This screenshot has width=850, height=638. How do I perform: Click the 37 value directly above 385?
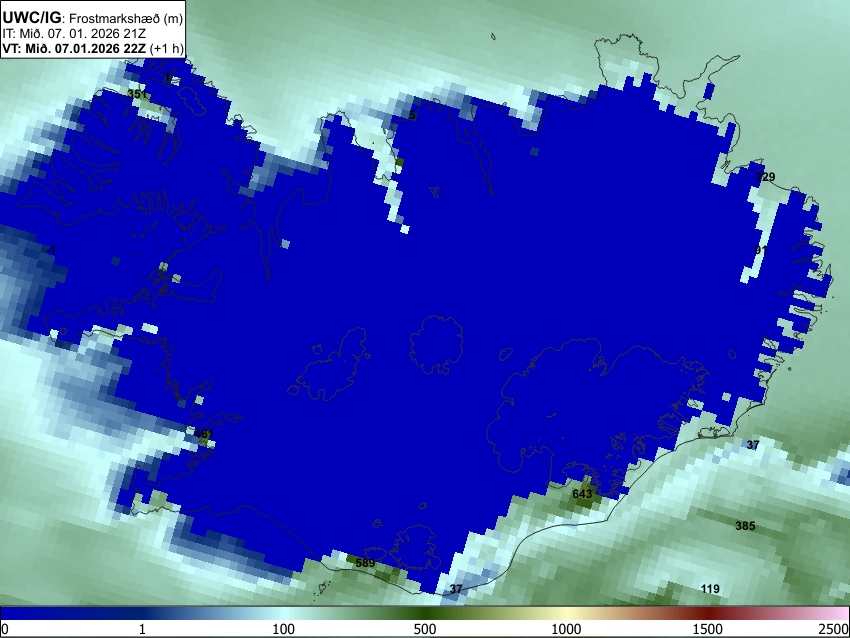coord(753,445)
